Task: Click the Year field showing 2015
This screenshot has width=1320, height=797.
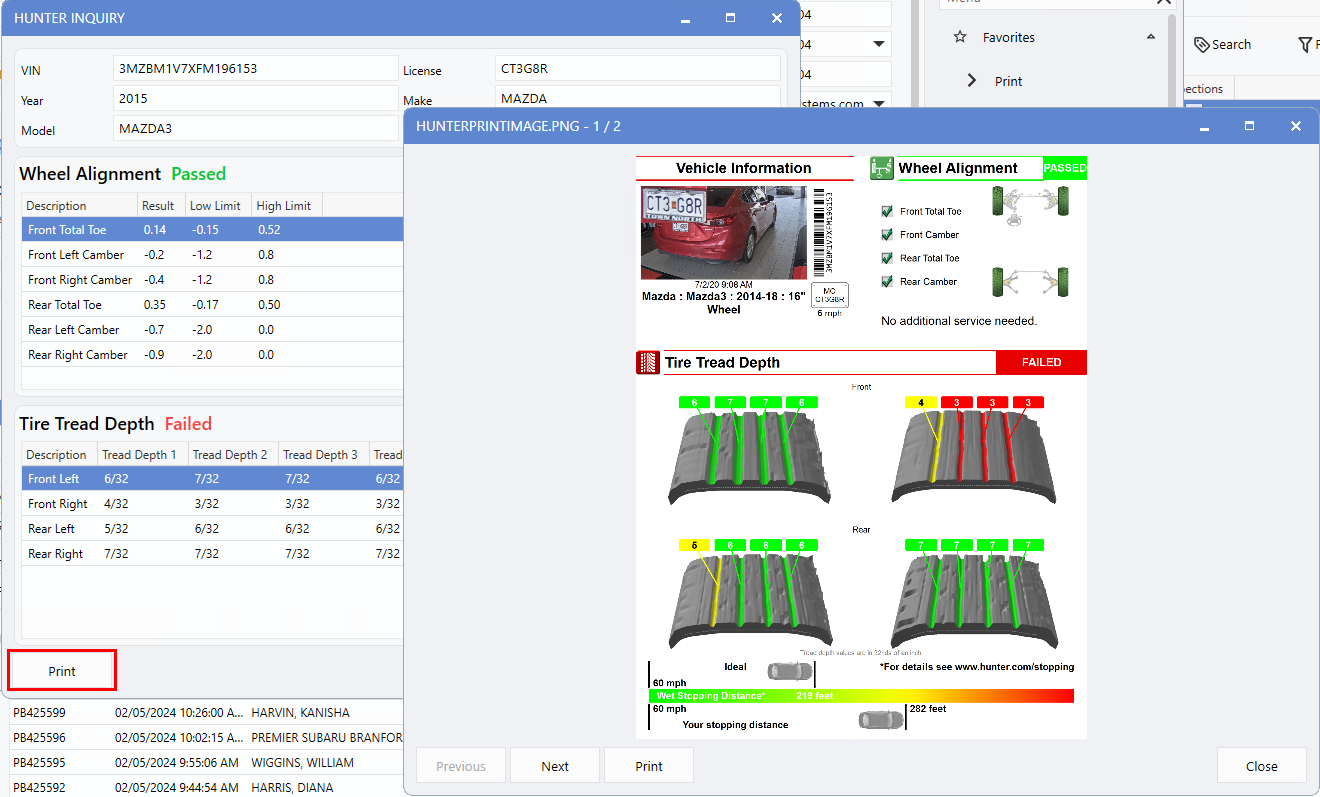Action: [256, 99]
